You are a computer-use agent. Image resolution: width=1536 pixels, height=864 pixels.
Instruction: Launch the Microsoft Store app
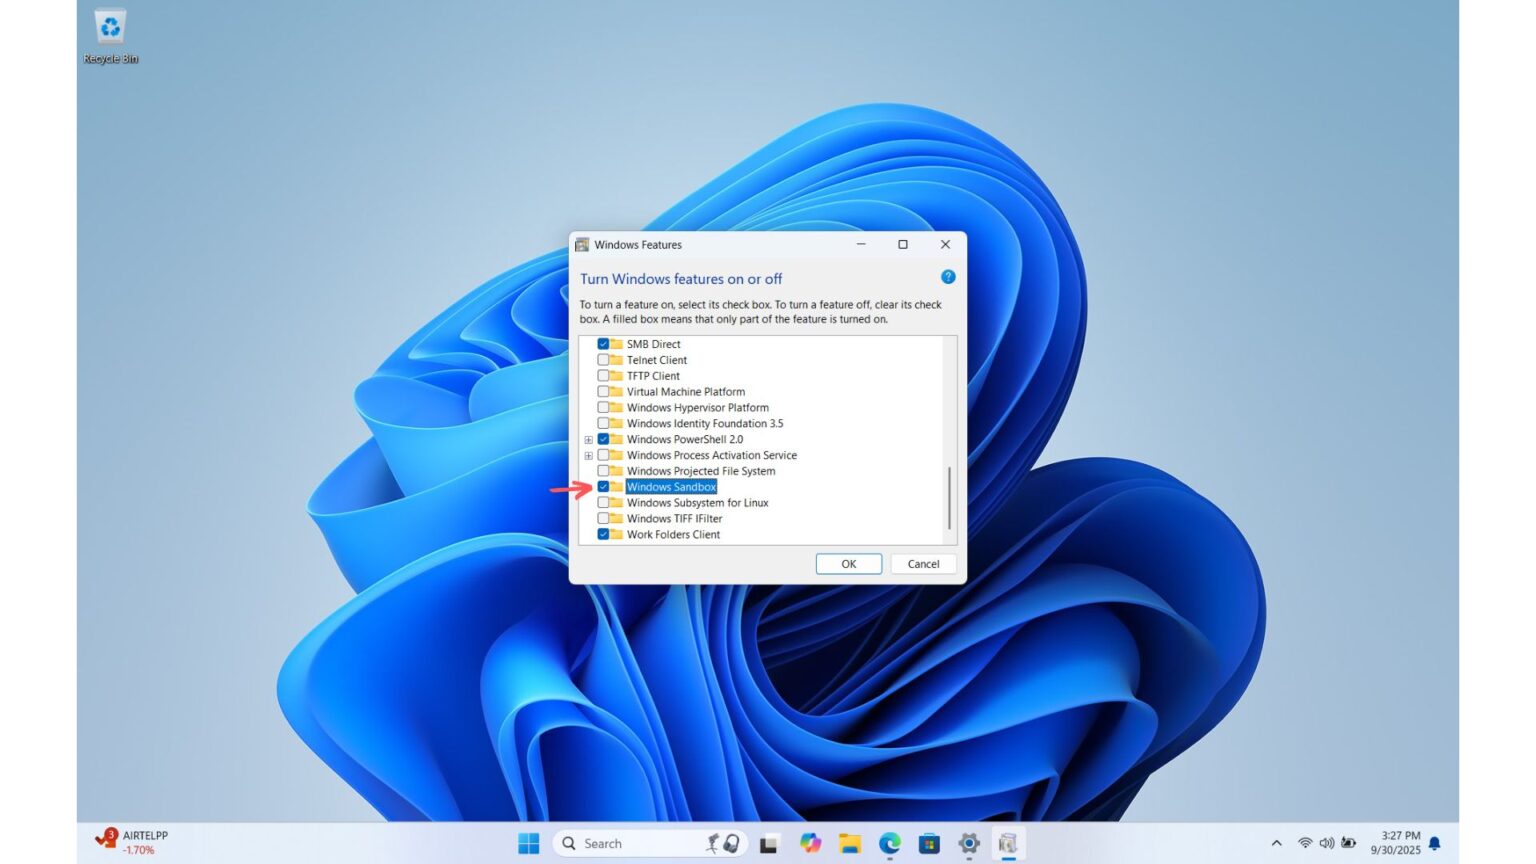pos(929,843)
